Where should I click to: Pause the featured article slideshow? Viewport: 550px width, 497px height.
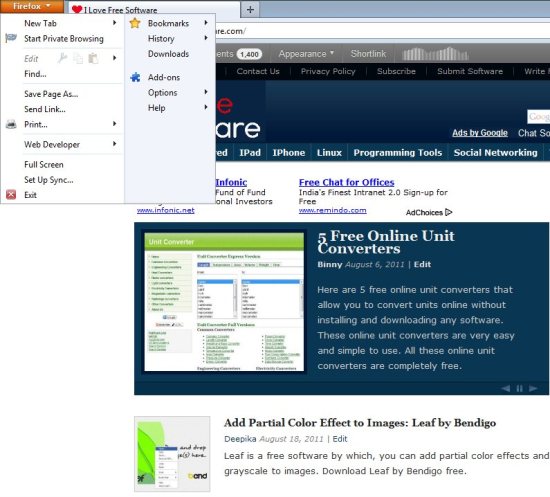tap(519, 388)
